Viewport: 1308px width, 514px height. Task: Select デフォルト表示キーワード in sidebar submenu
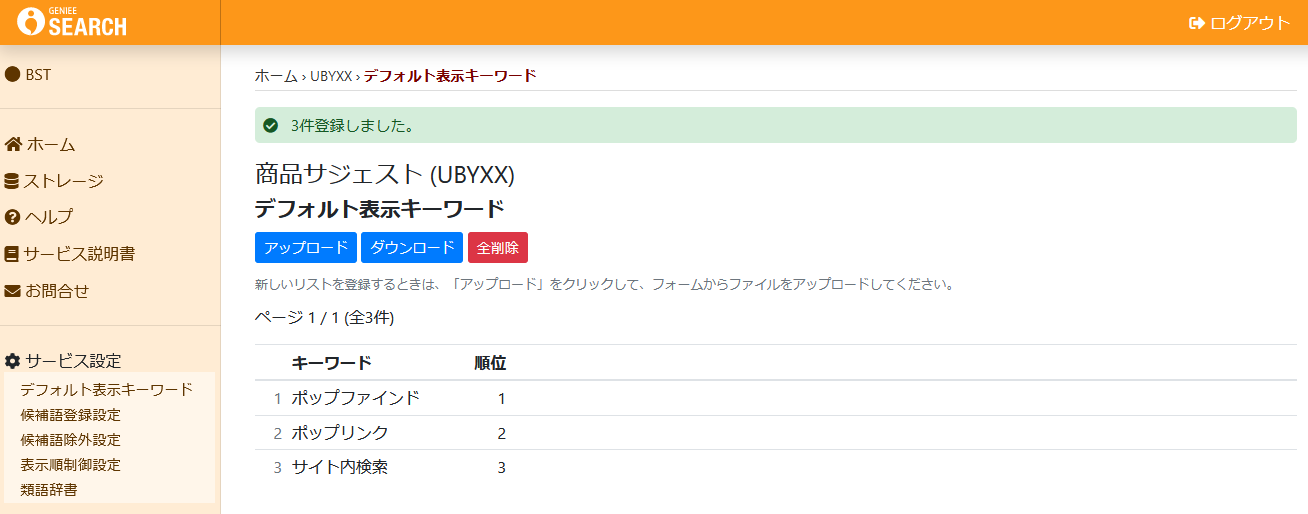[x=106, y=389]
